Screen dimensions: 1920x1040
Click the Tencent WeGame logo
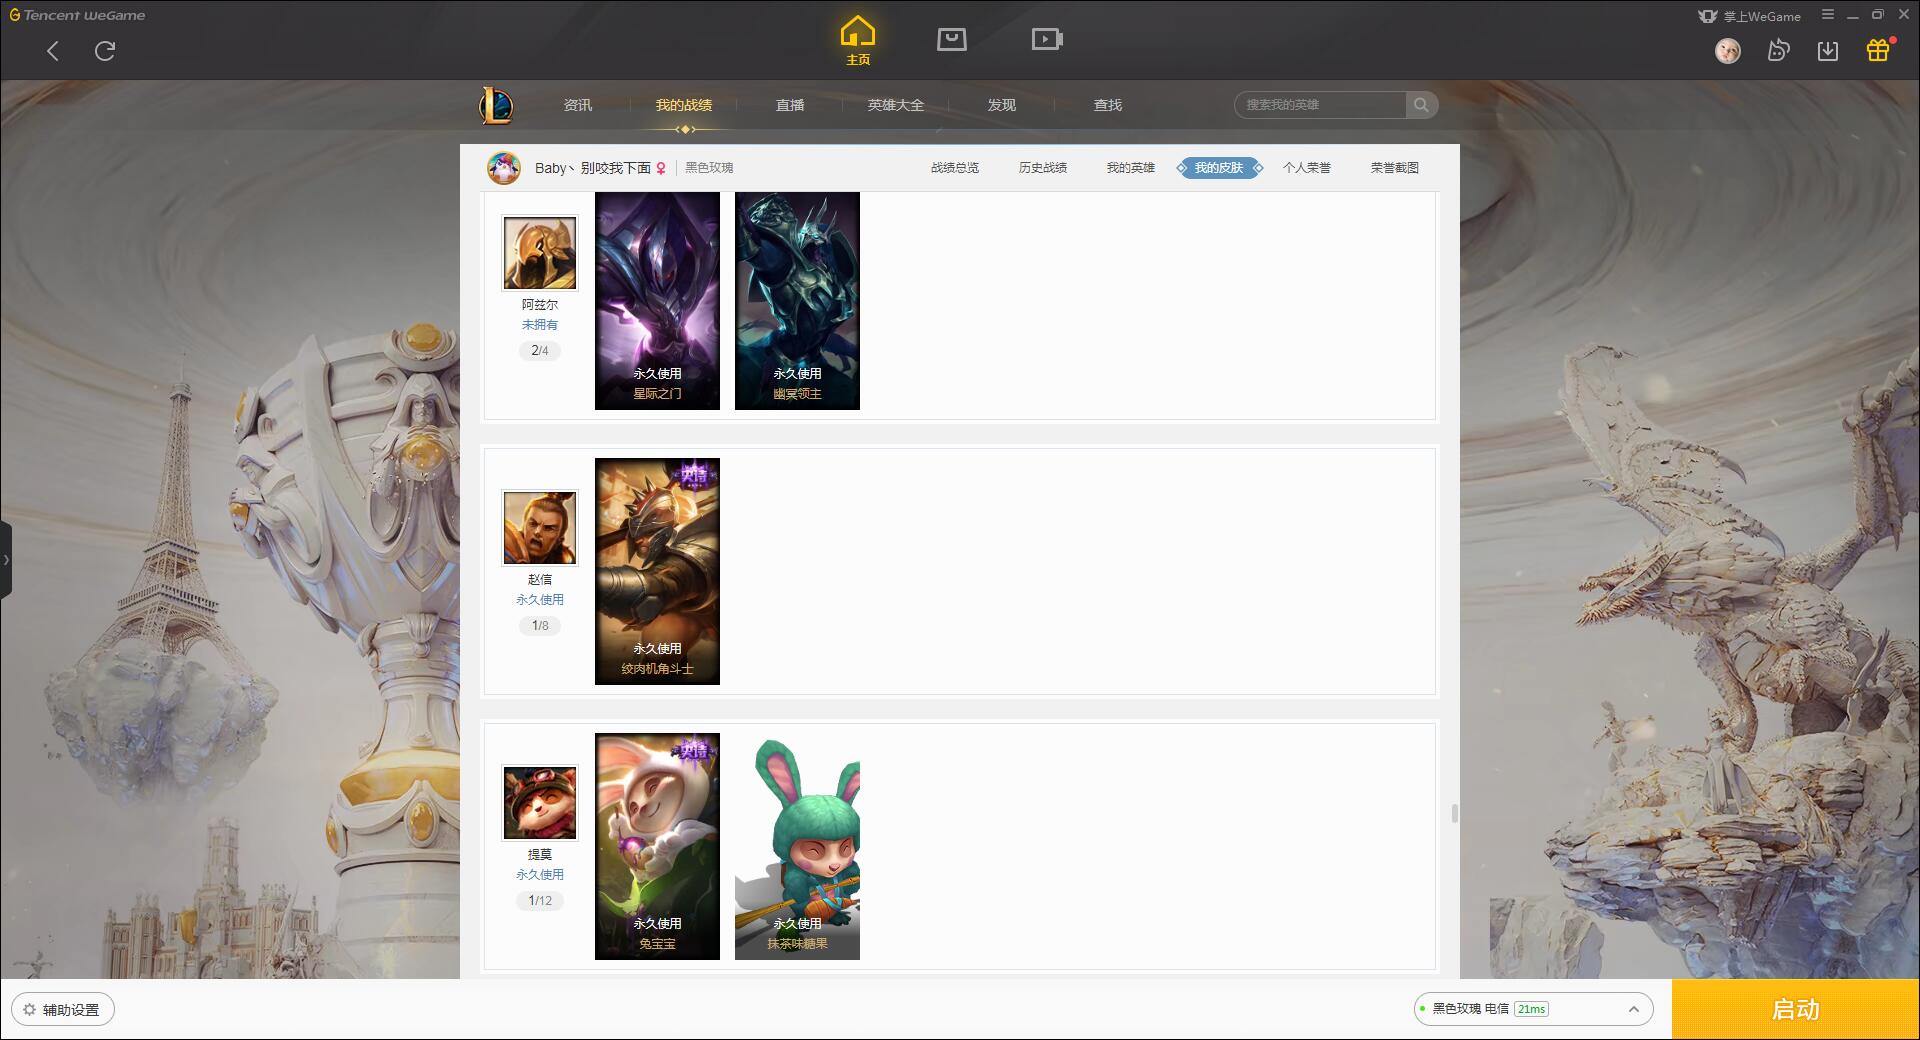pos(78,15)
